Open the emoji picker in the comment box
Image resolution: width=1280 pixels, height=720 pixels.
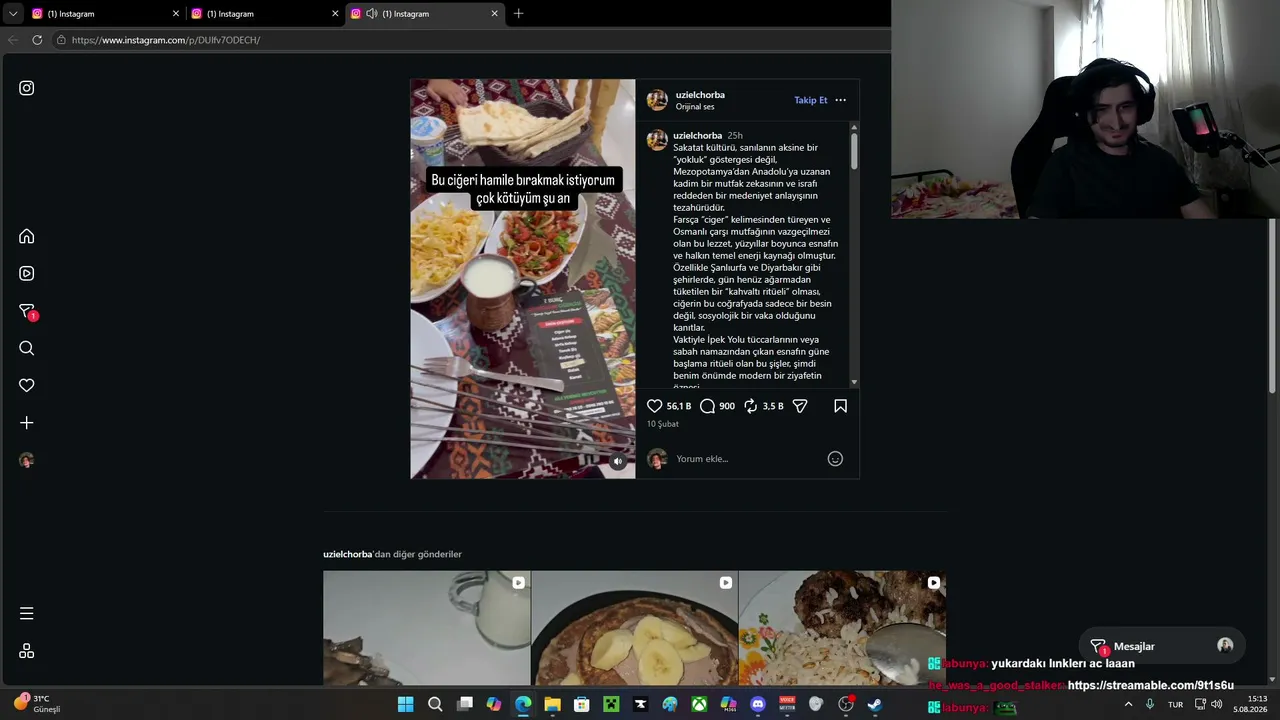835,459
